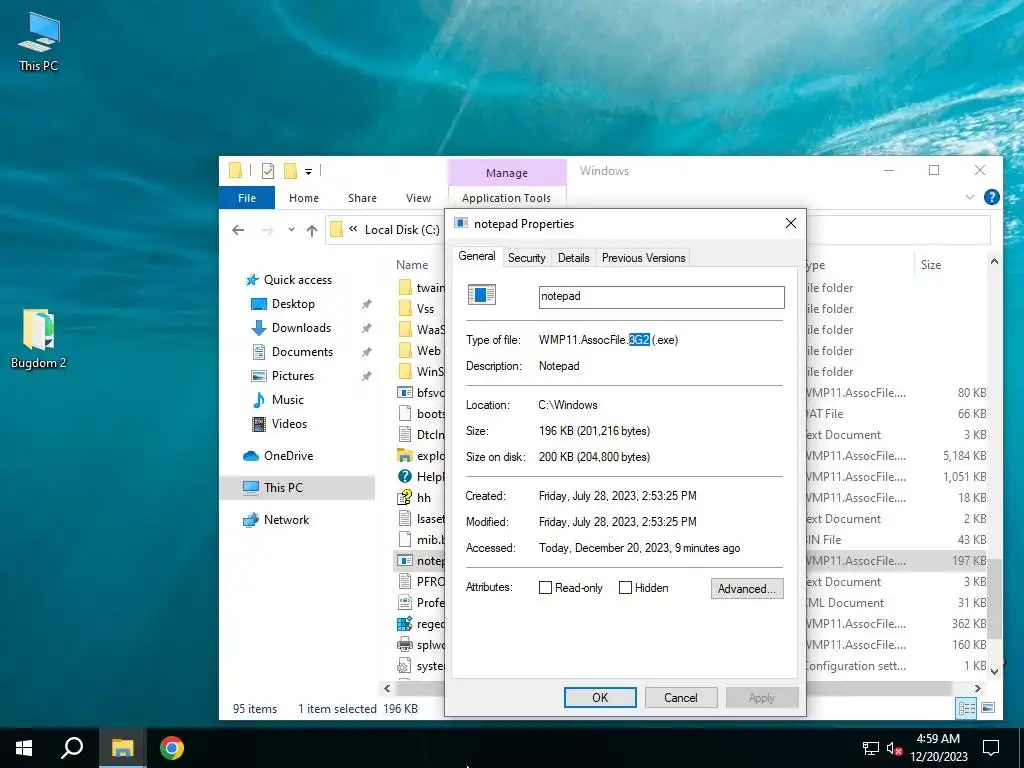This screenshot has height=768, width=1024.
Task: Open This PC desktop icon
Action: tap(39, 42)
